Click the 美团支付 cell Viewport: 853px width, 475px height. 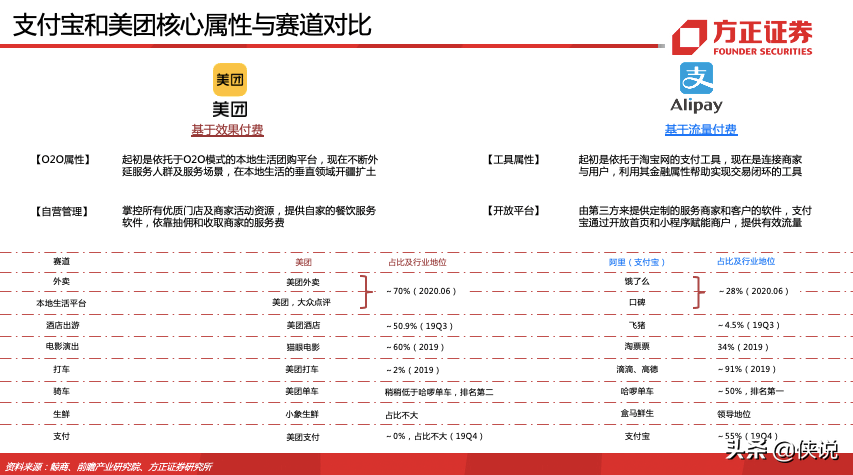point(303,437)
